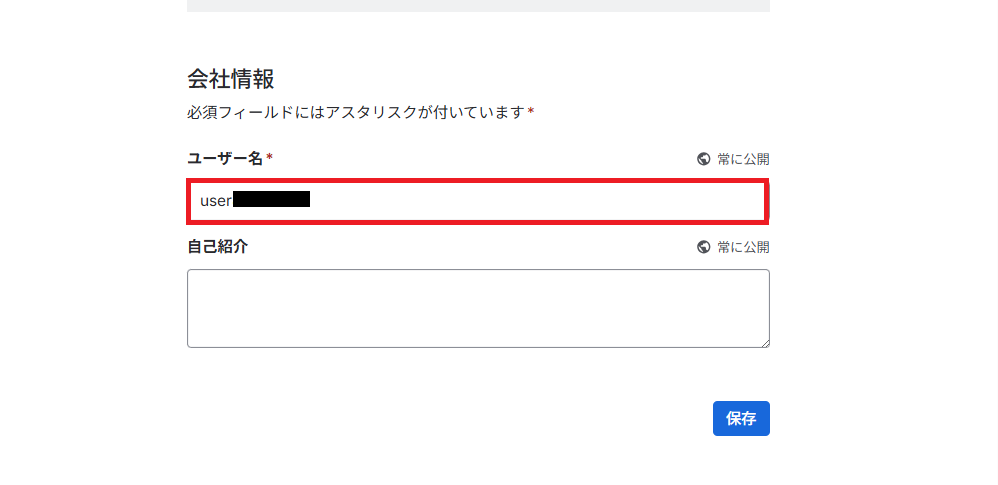
Task: Click the red highlight border of username field
Action: pyautogui.click(x=478, y=181)
